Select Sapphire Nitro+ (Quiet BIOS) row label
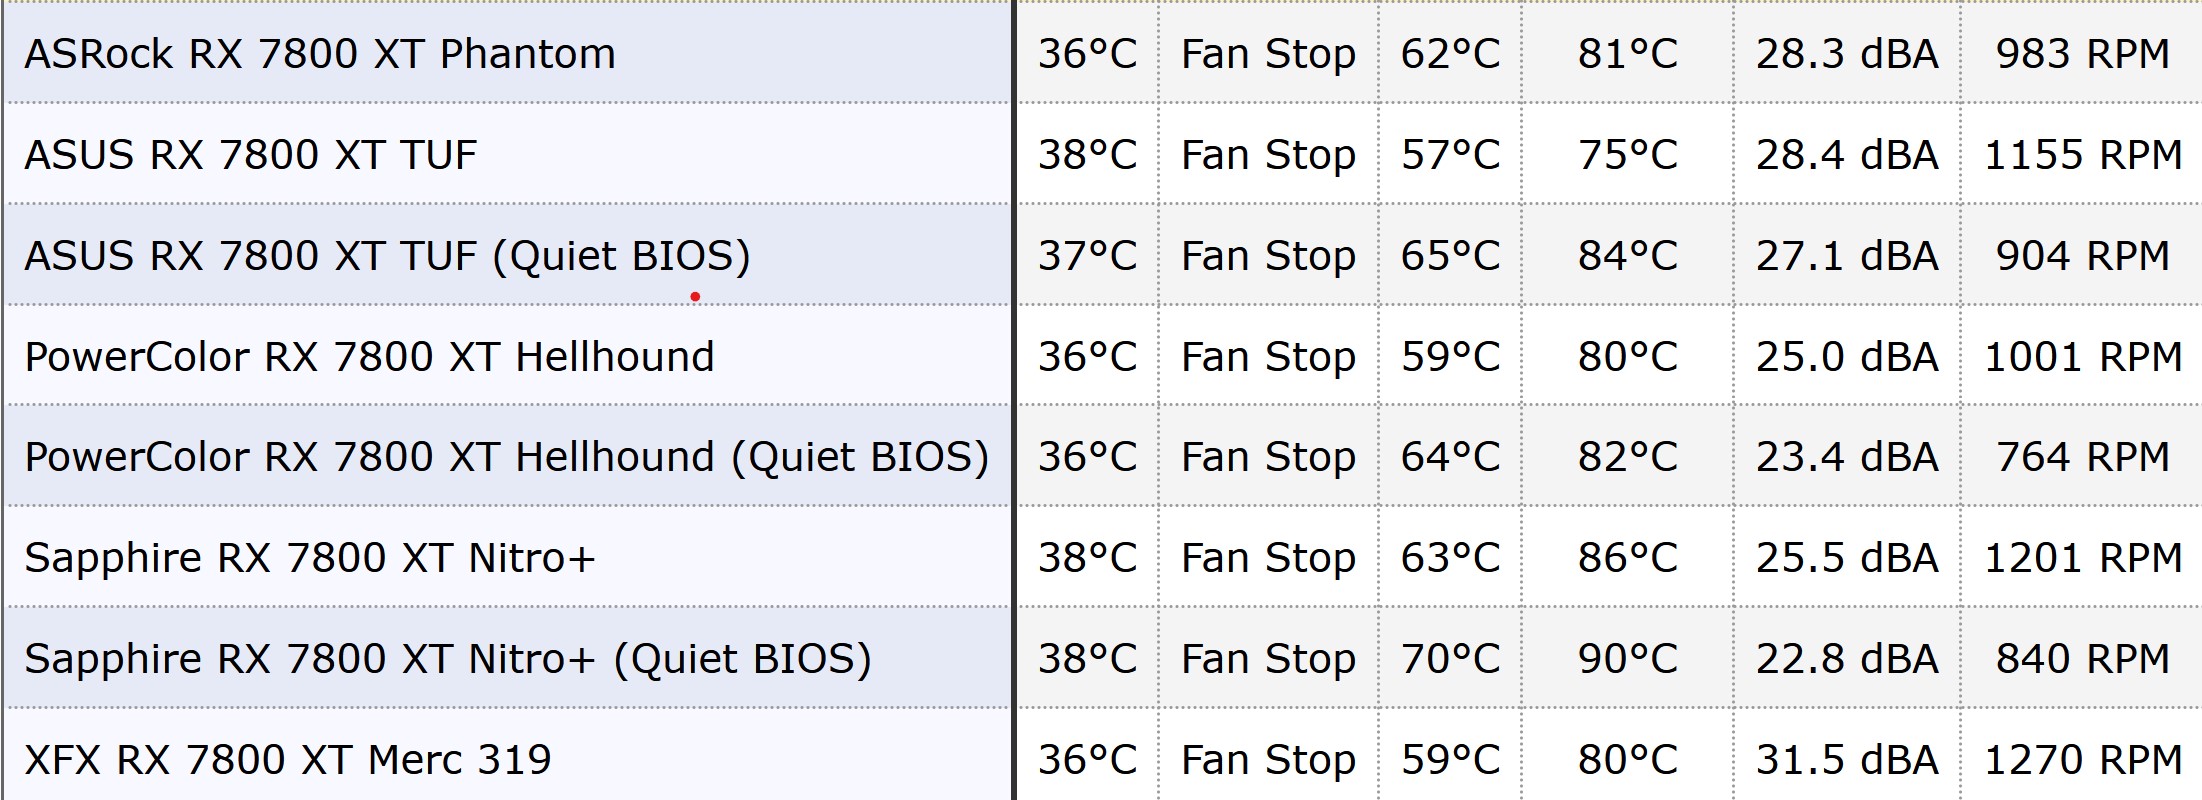2202x800 pixels. click(447, 659)
